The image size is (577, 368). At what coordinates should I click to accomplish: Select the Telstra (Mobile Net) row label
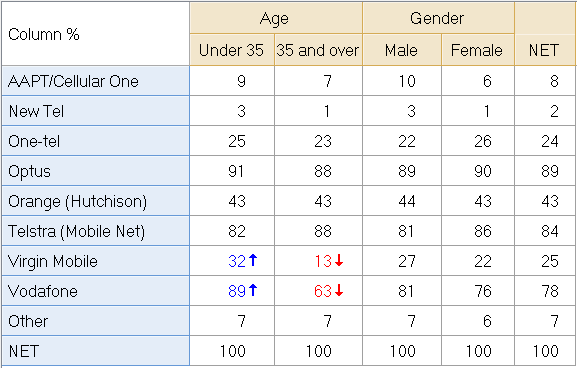[95, 231]
